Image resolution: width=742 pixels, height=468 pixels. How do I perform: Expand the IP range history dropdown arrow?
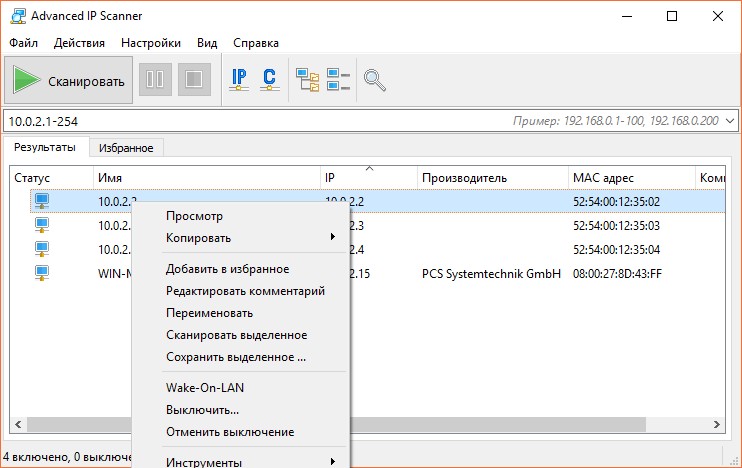(730, 121)
